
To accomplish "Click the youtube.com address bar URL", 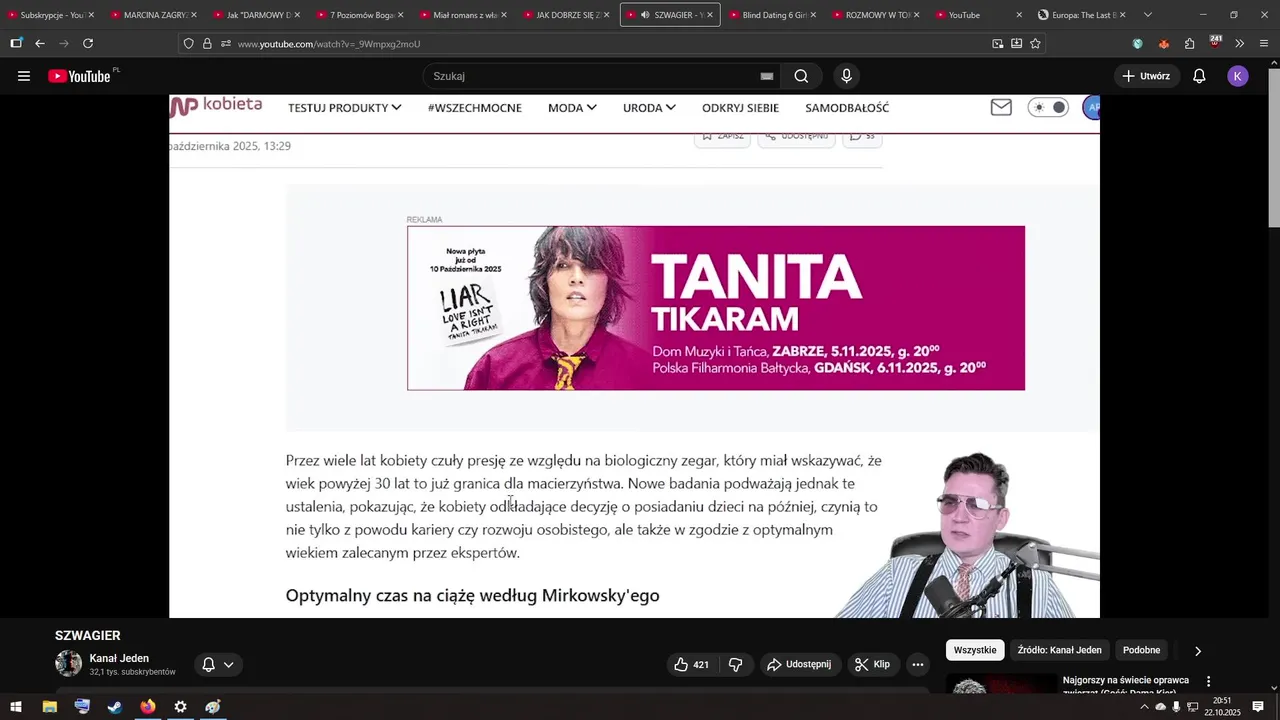I will [x=329, y=44].
